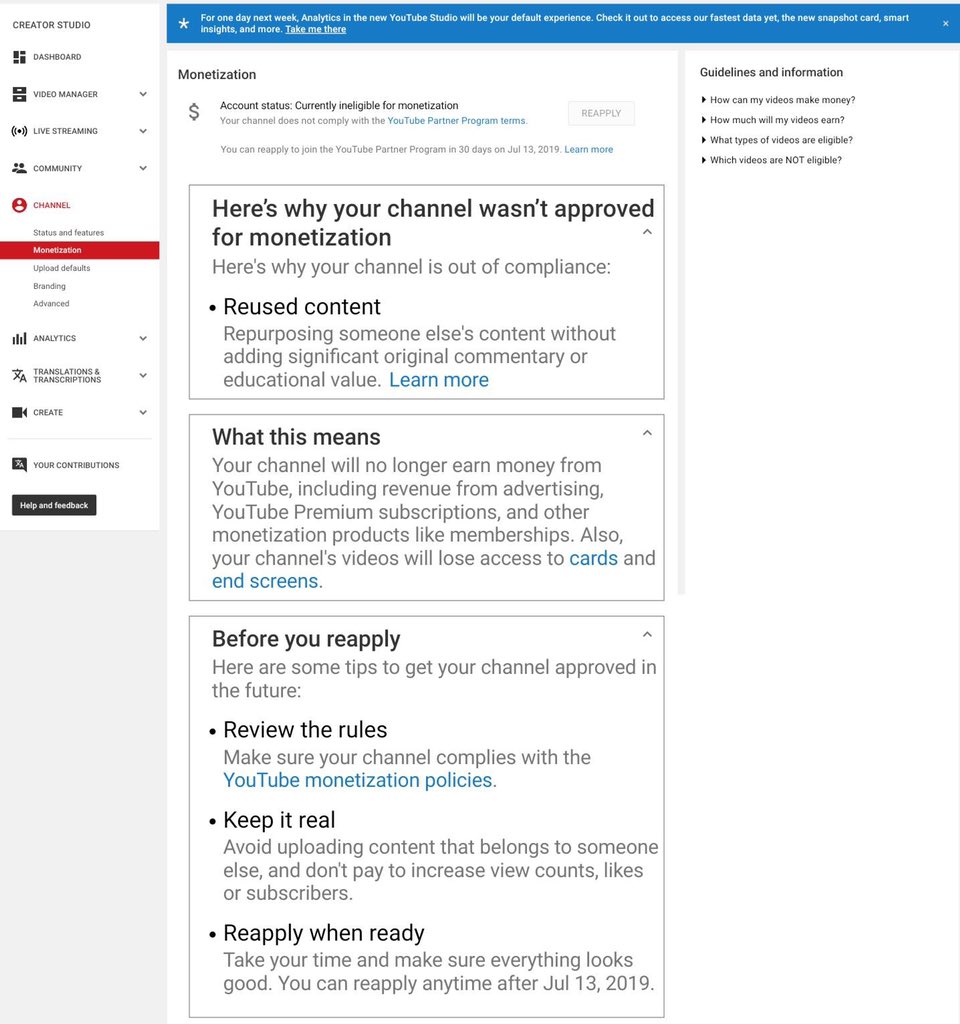Open Branding under Channel
The image size is (960, 1024).
click(50, 286)
